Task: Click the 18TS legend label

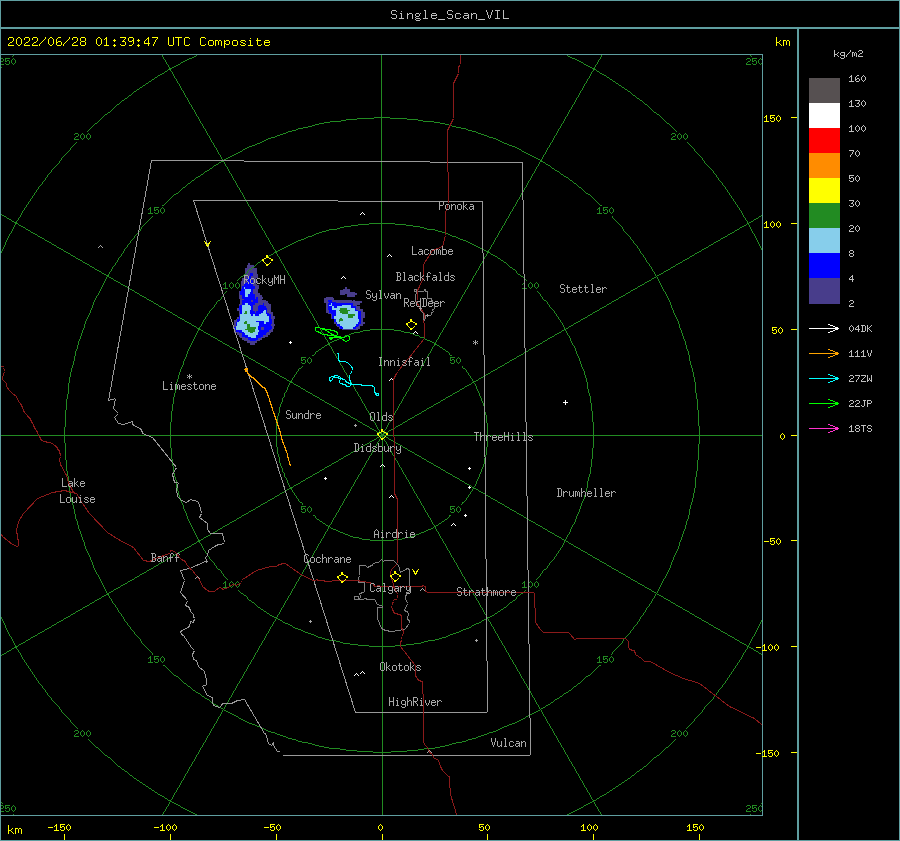Action: point(860,429)
